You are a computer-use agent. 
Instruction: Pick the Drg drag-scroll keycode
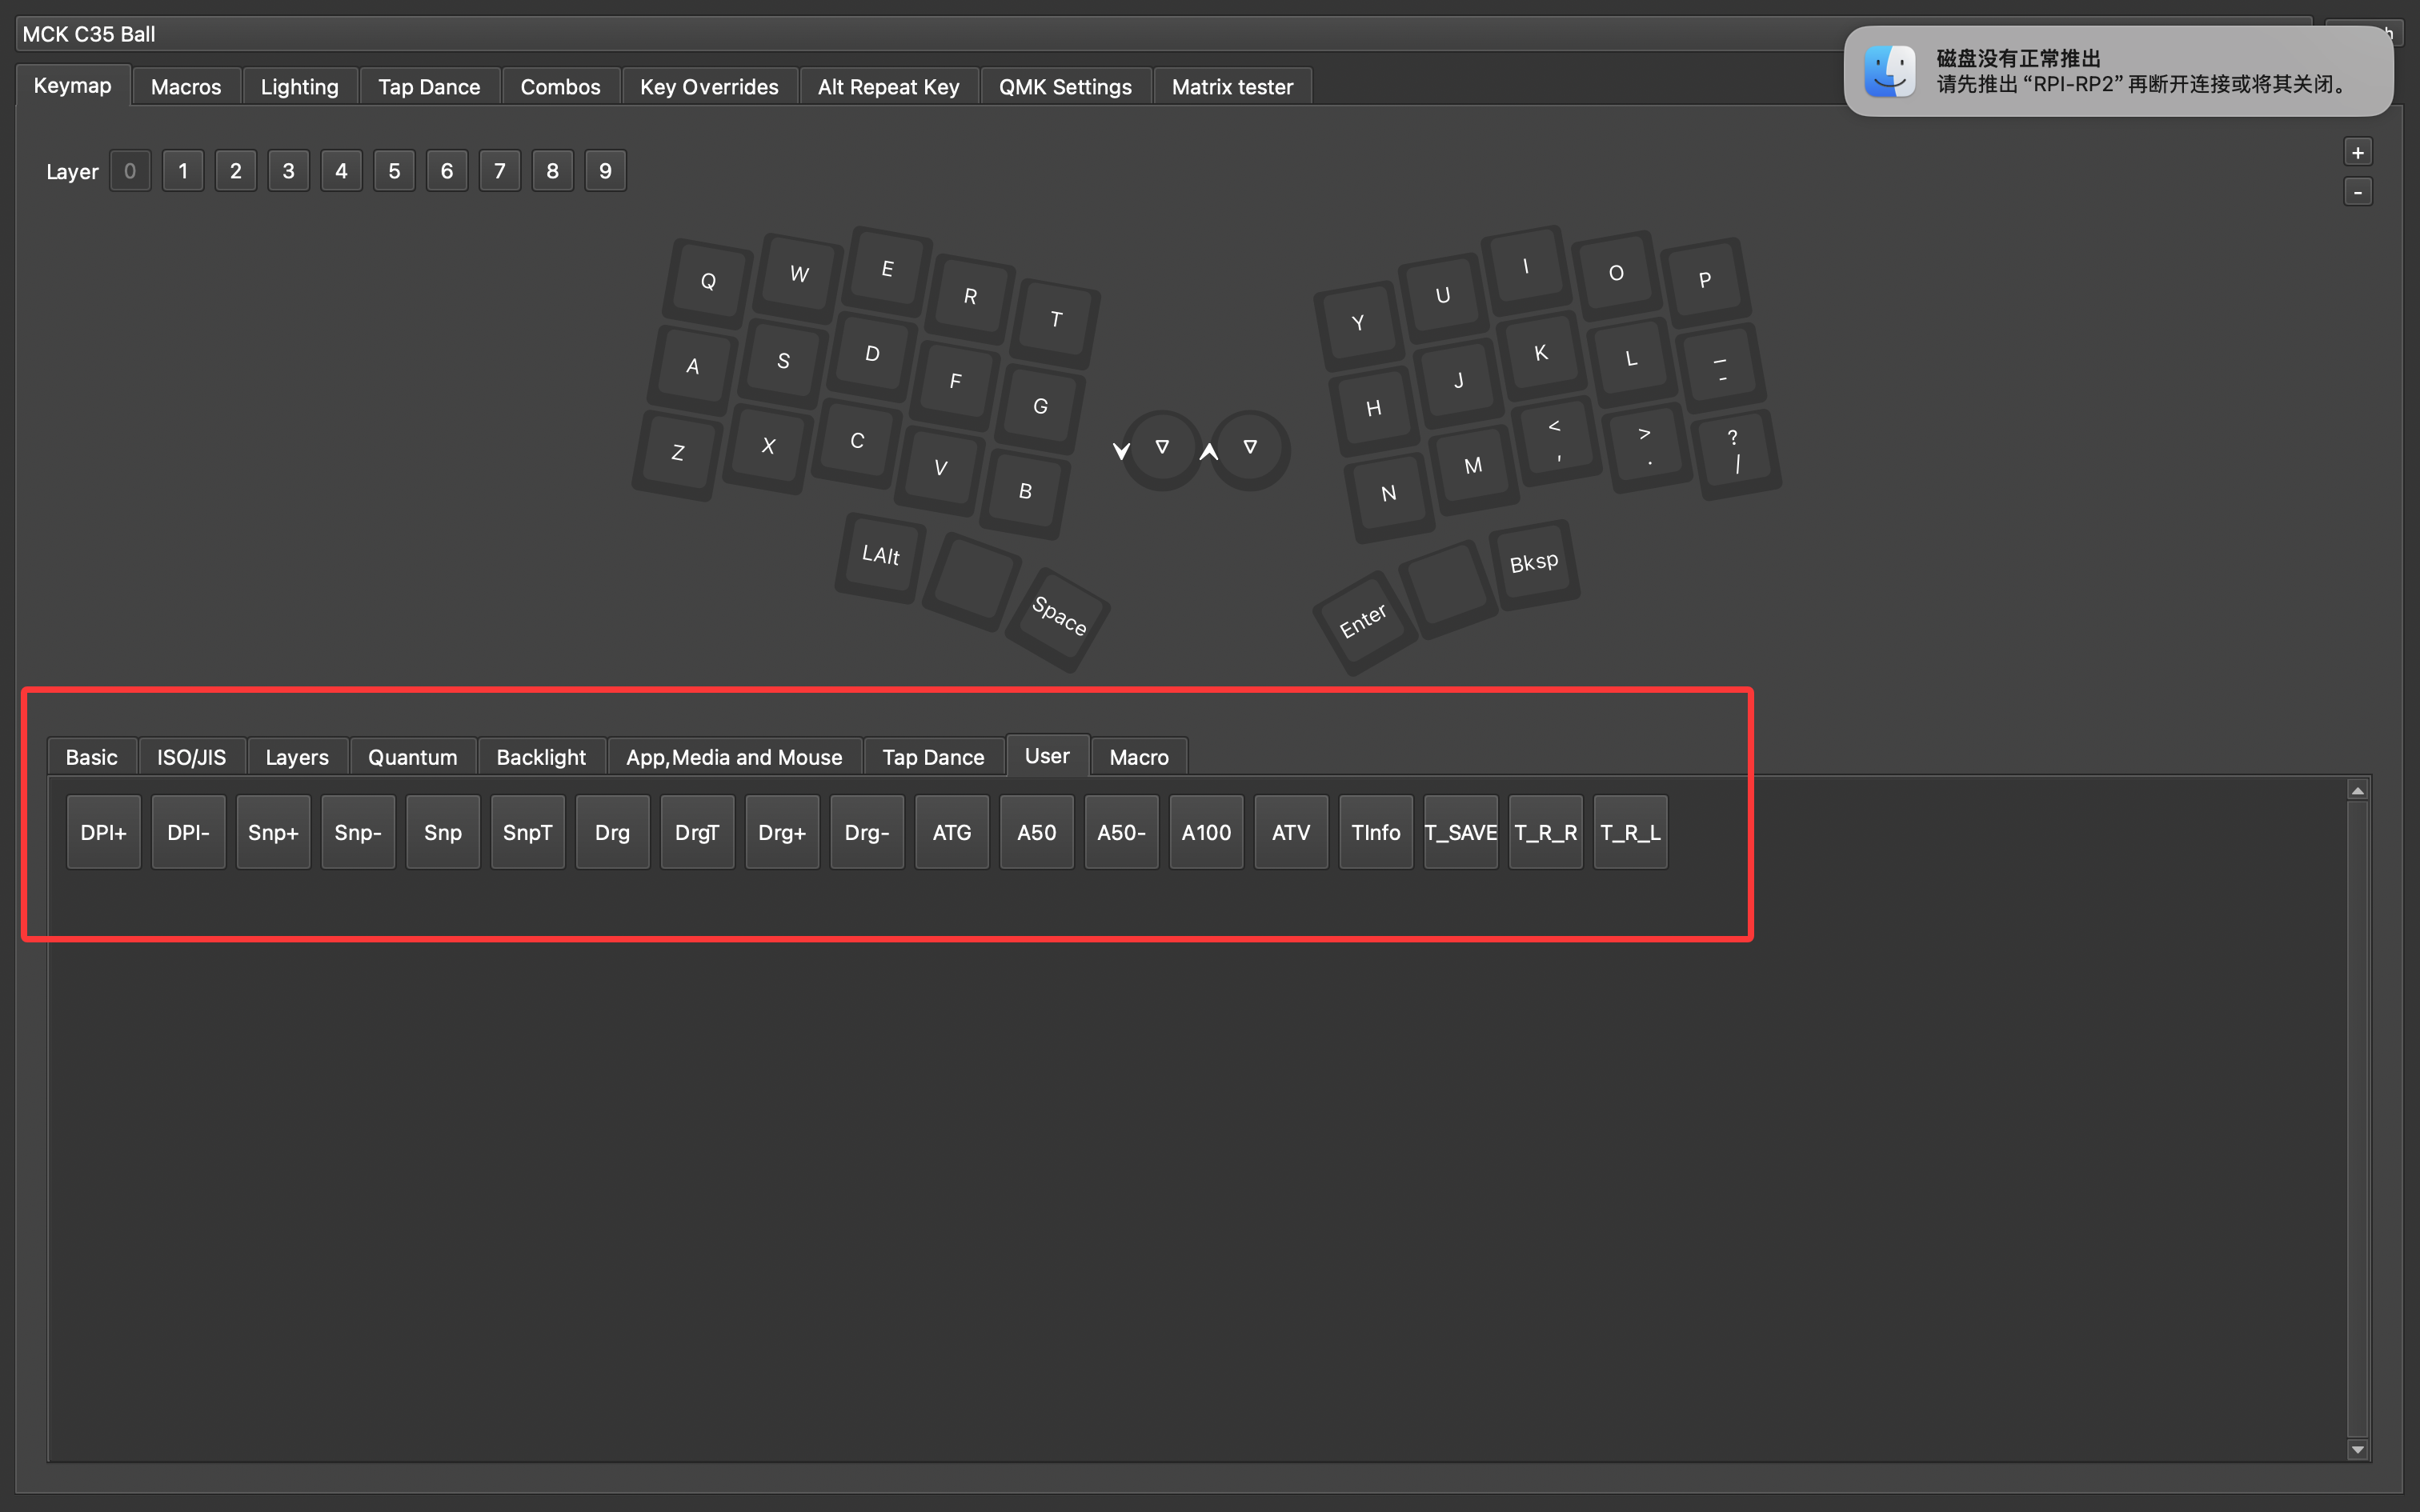click(612, 831)
